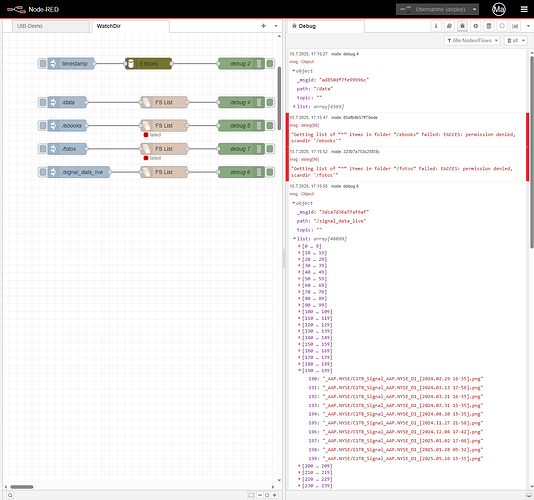Trigger the /ebooks inject node button
This screenshot has width=534, height=500.
43,126
